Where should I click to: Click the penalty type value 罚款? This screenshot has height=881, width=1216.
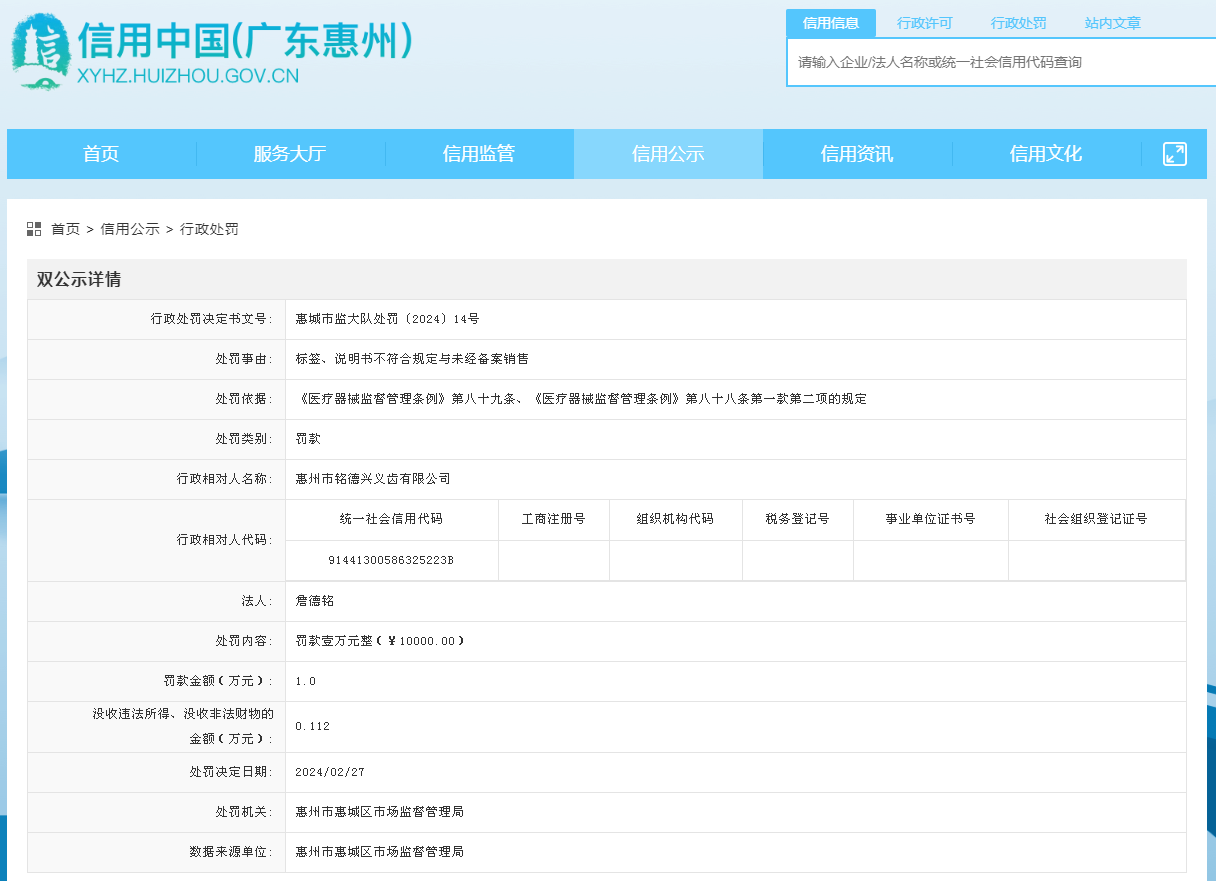coord(308,439)
